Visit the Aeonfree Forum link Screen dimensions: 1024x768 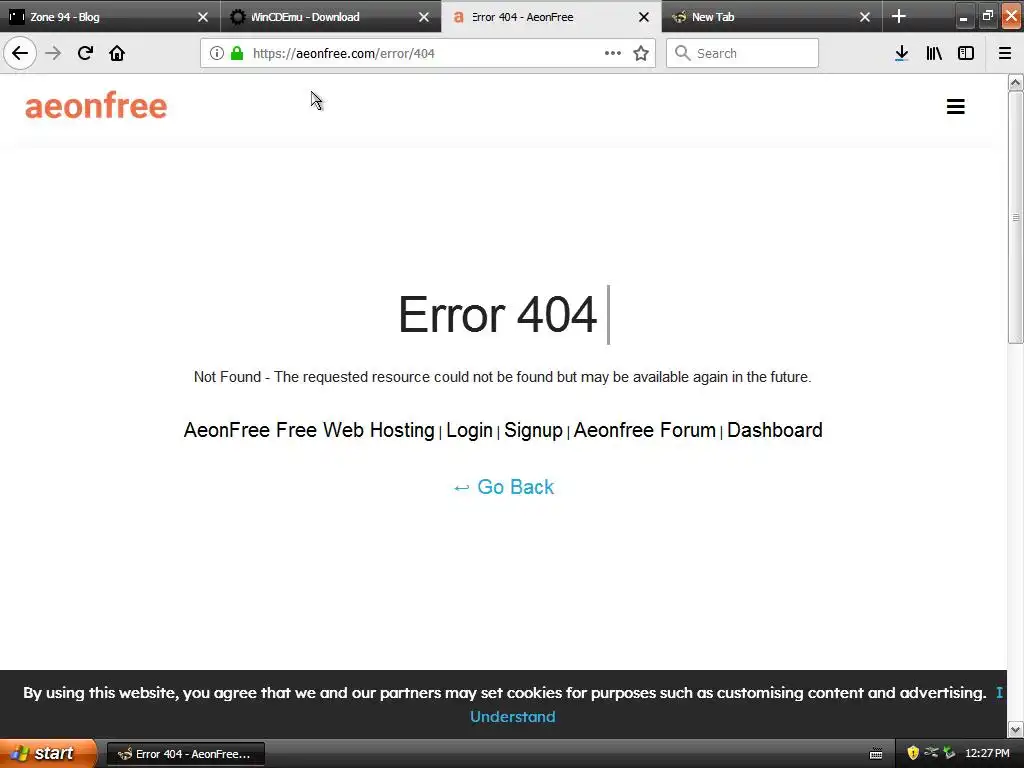point(645,430)
